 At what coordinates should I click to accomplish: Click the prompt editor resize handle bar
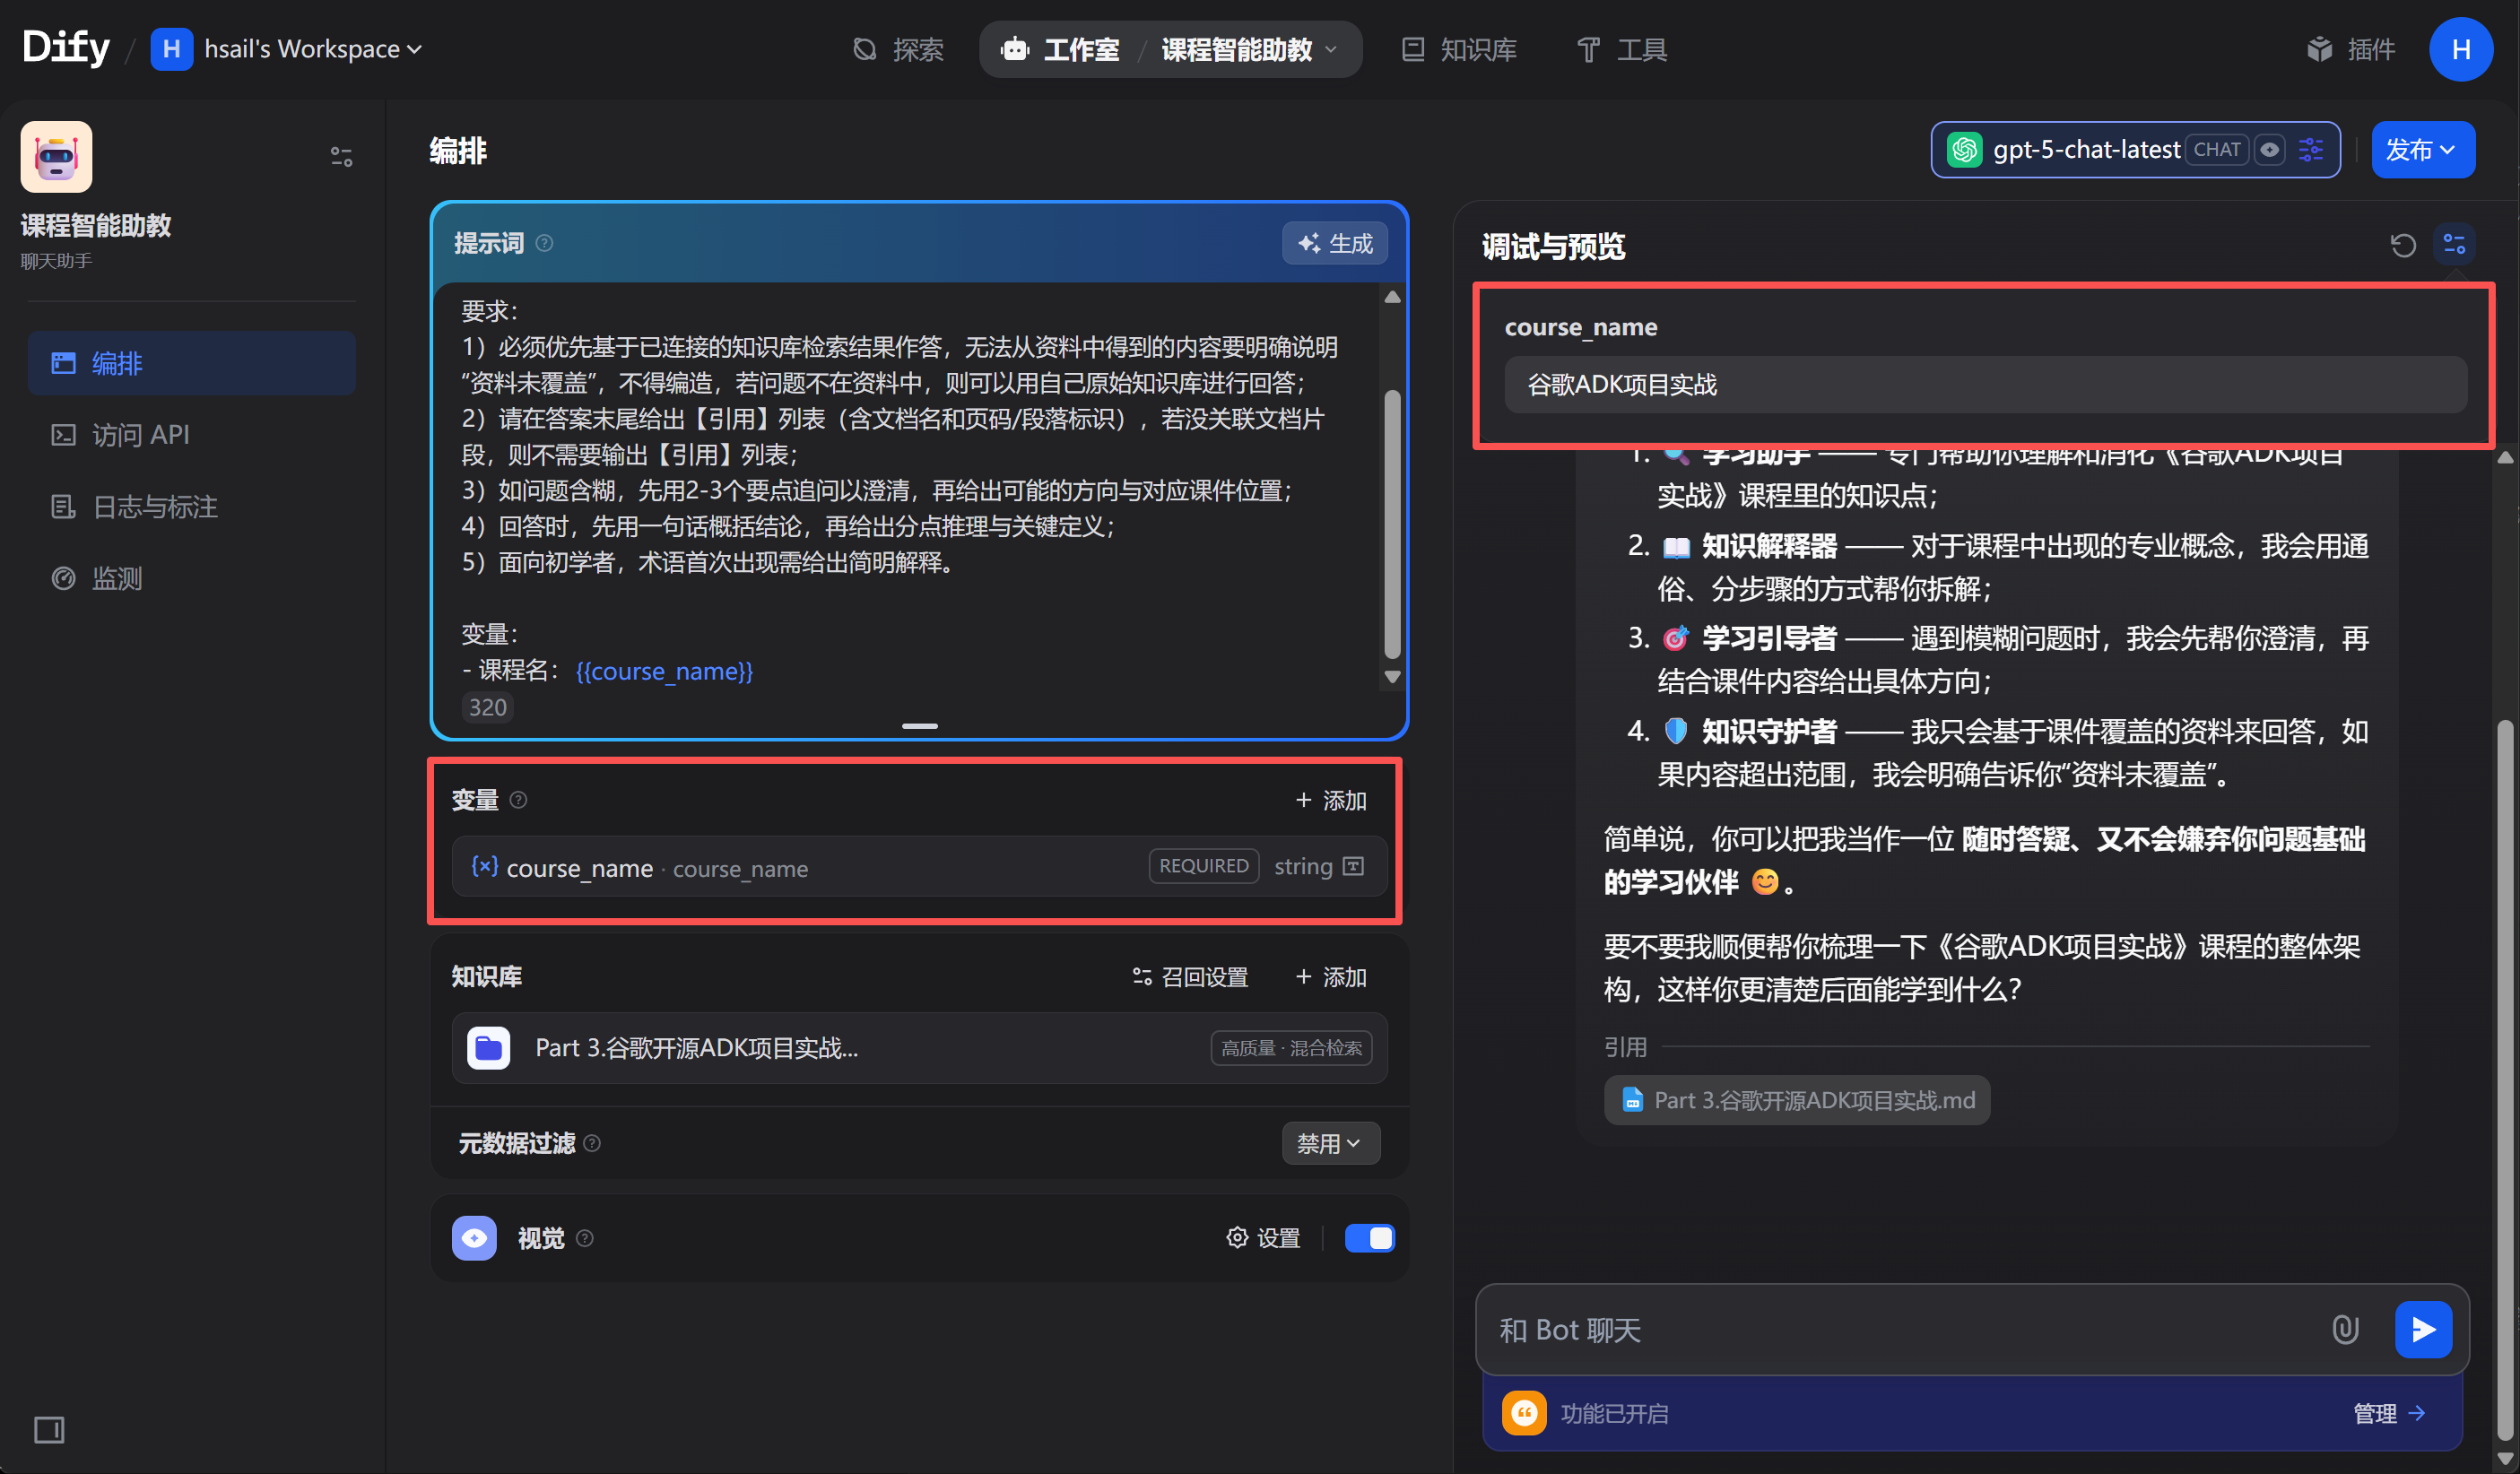point(920,726)
